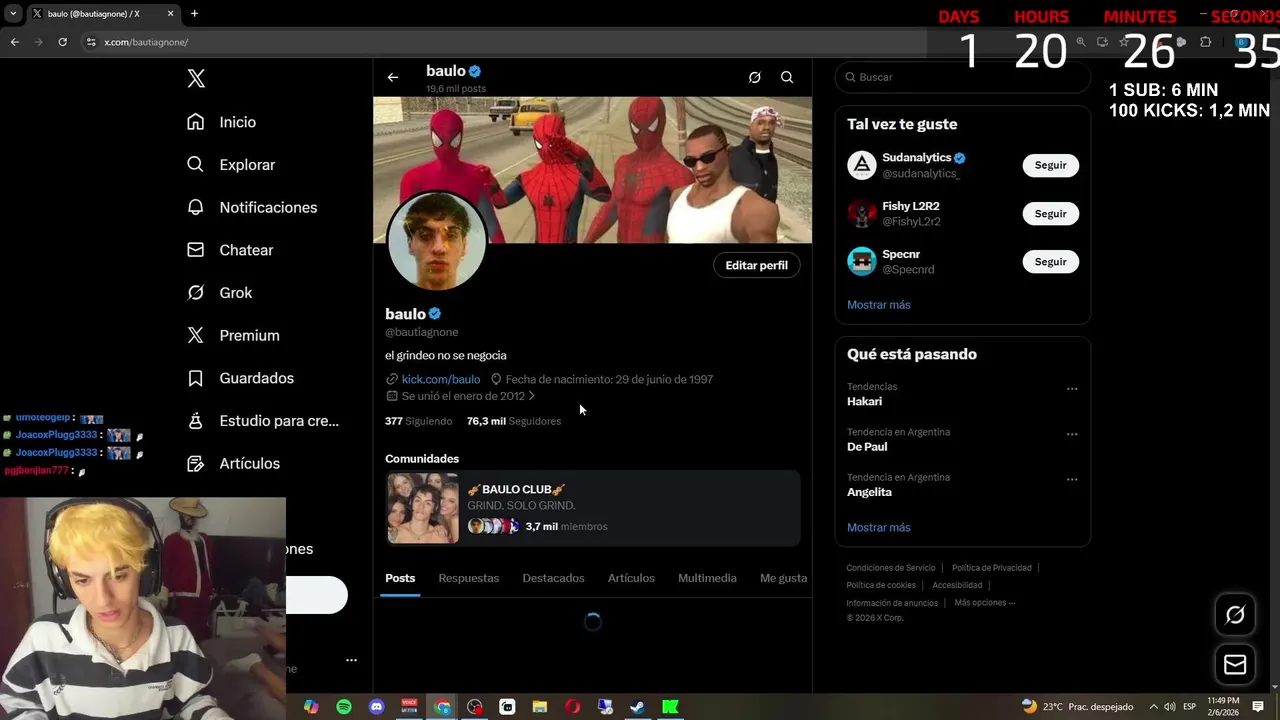
Task: Open Specnr profile avatar
Action: [x=861, y=261]
